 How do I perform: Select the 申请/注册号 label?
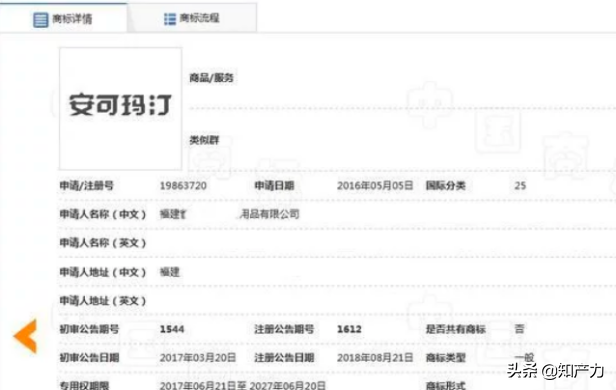point(86,186)
